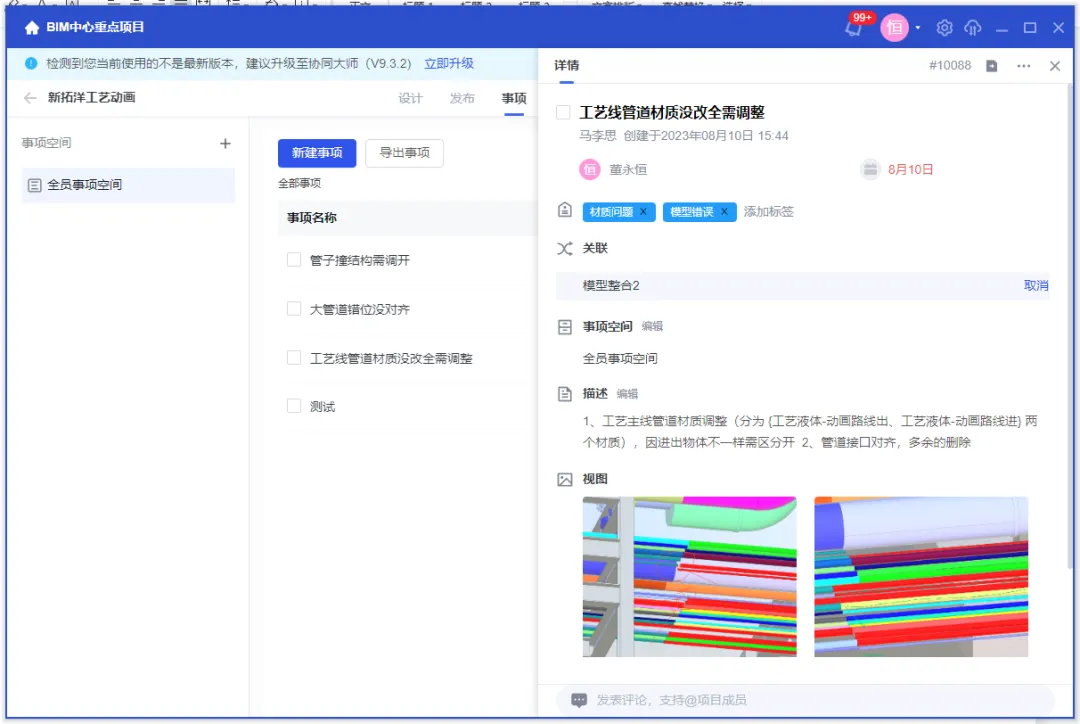1080x724 pixels.
Task: Go back using the left arrow
Action: click(x=30, y=98)
